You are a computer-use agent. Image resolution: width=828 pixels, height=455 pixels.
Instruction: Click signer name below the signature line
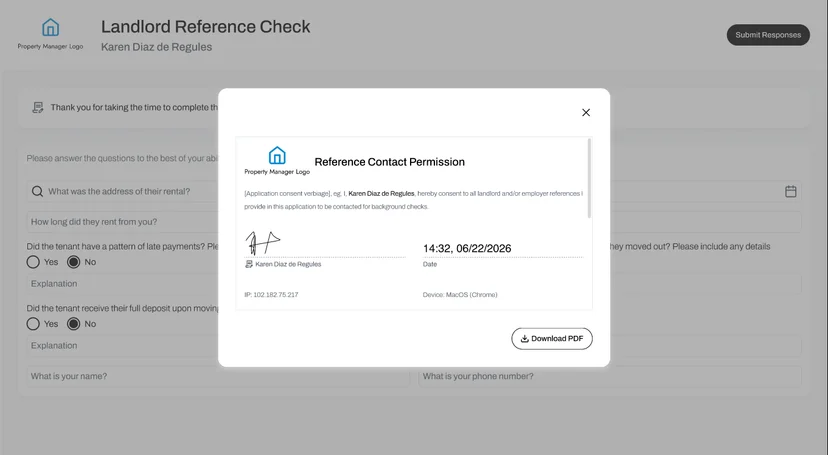[x=288, y=264]
